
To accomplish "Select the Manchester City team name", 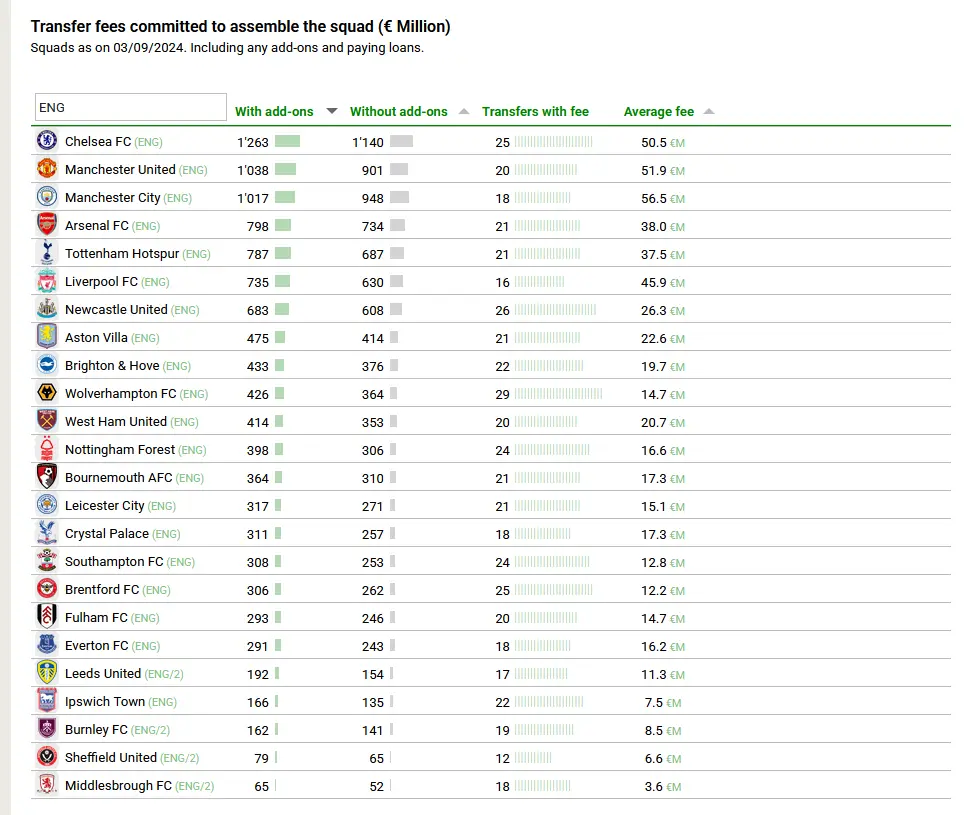I will (x=113, y=197).
